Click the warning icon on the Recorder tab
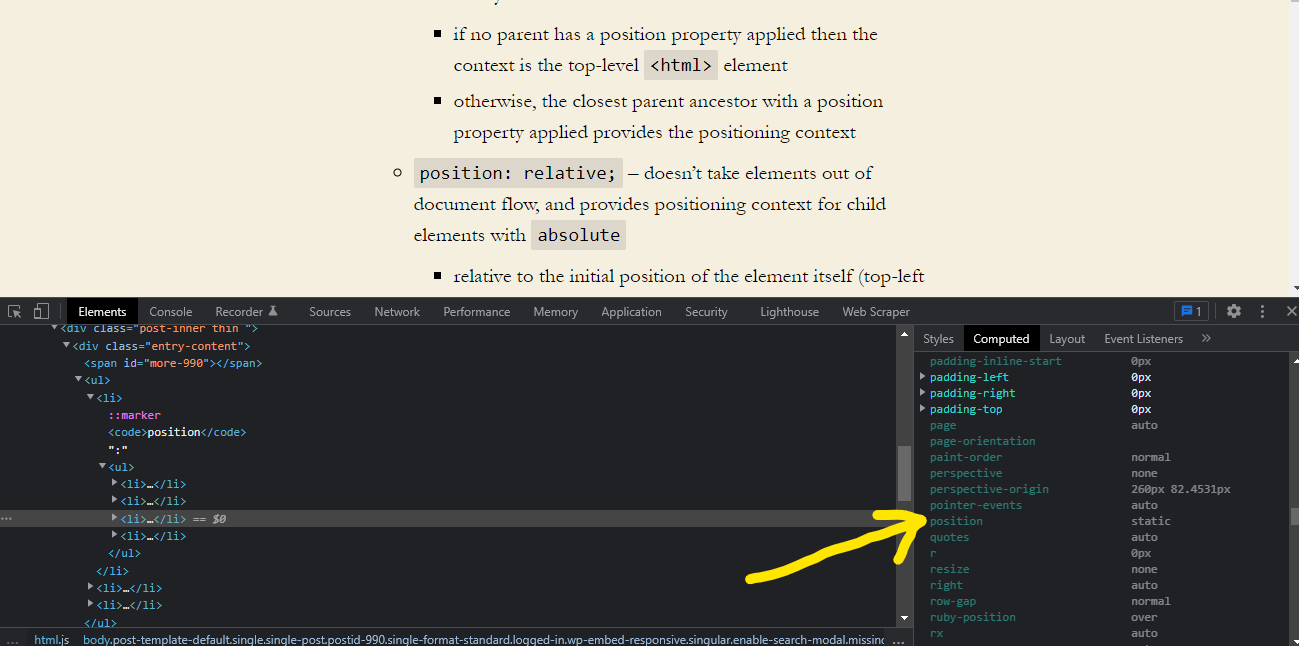The height and width of the screenshot is (646, 1299). (x=275, y=311)
